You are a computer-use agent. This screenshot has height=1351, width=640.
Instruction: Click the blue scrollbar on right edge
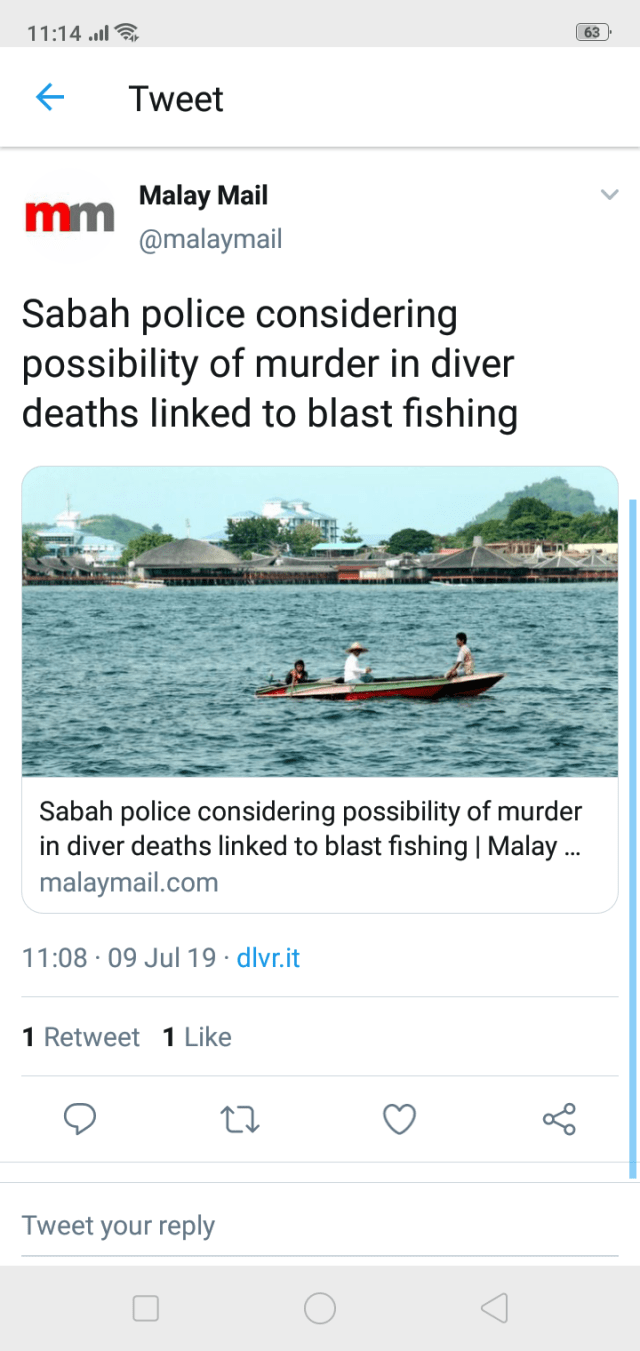[x=632, y=838]
